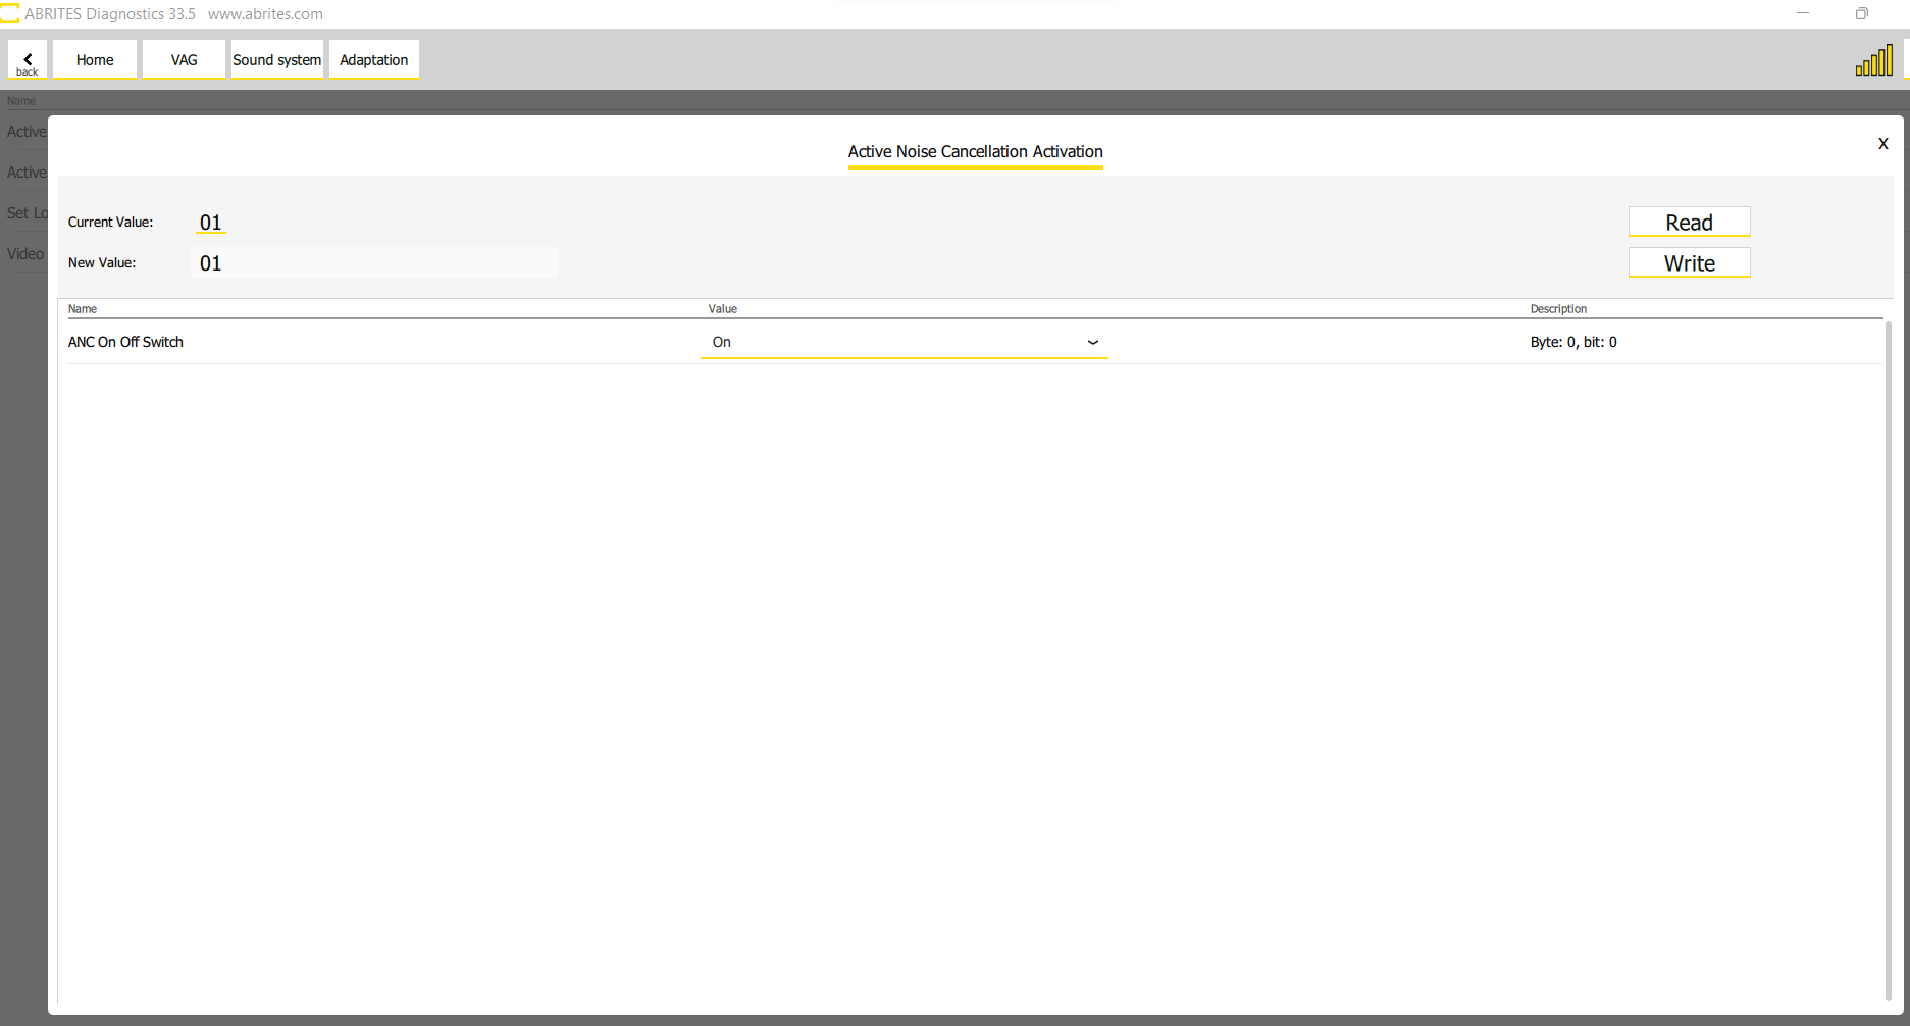Check the signal strength indicator icon

tap(1874, 61)
